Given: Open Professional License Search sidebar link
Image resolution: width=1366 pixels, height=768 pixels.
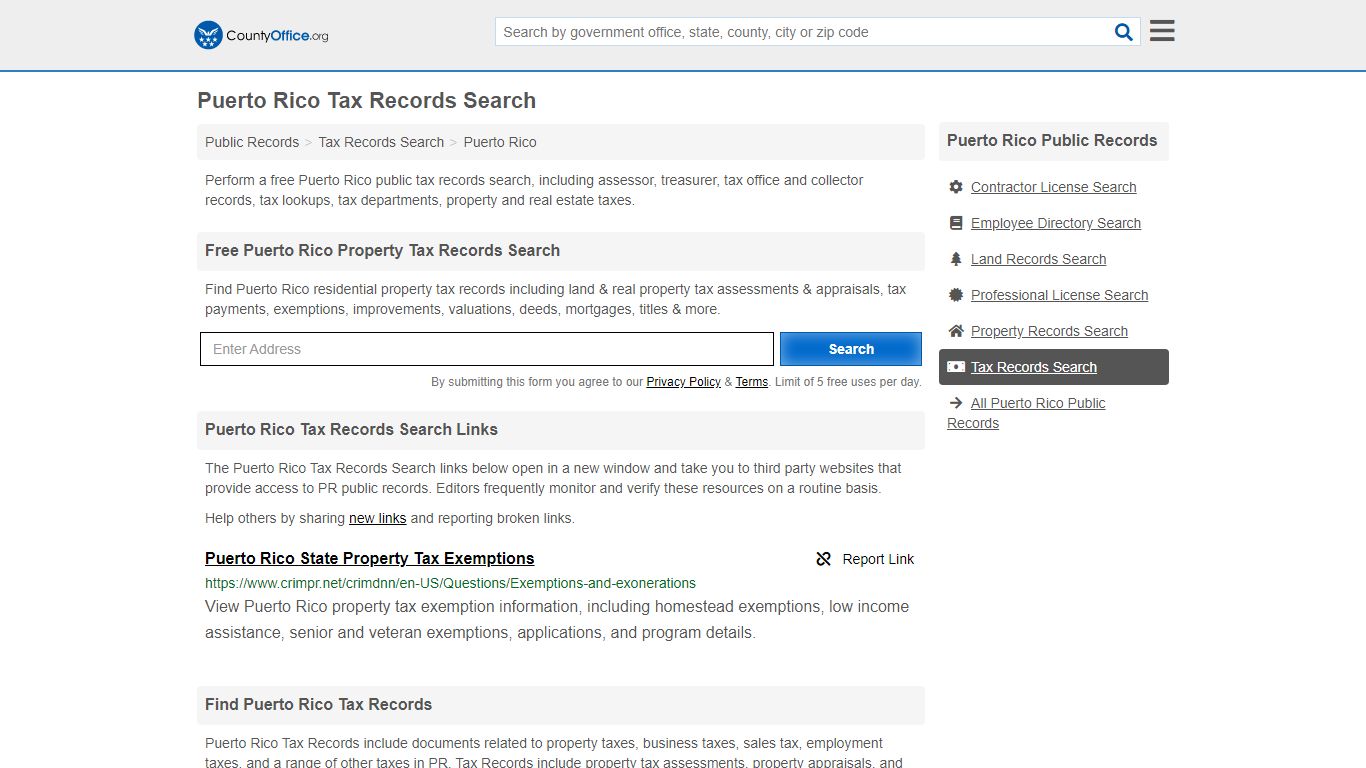Looking at the screenshot, I should [1059, 295].
